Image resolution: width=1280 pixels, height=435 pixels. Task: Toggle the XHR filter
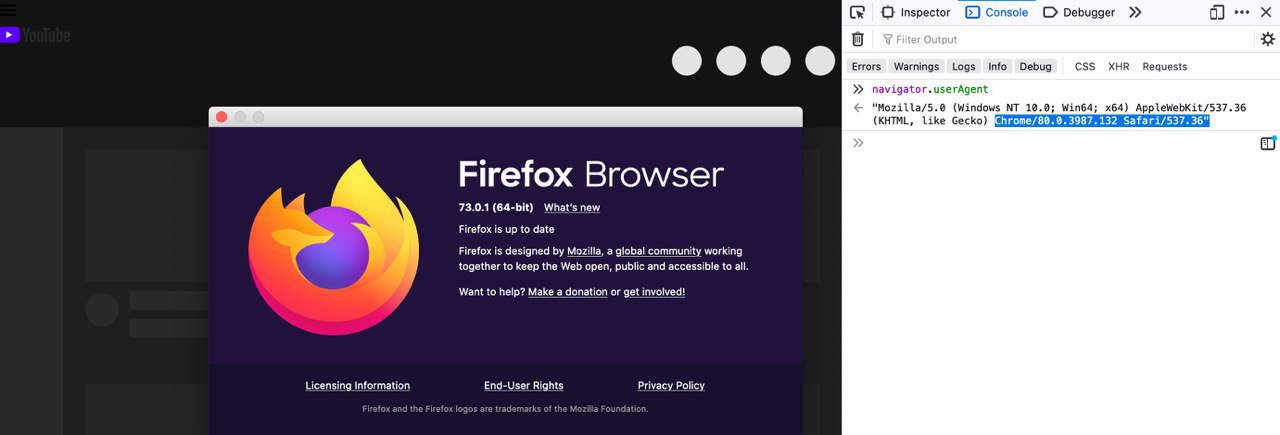click(x=1118, y=66)
